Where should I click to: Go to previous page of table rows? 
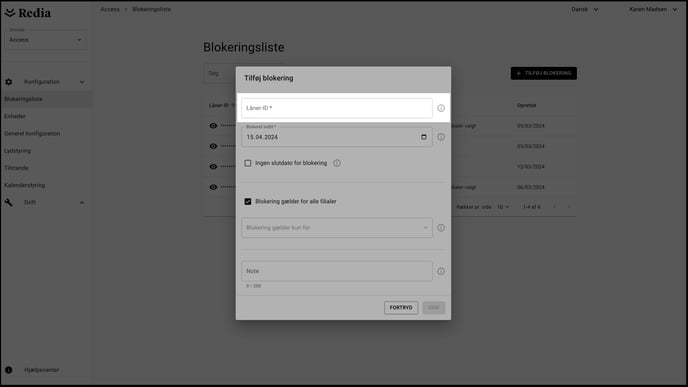[x=555, y=207]
